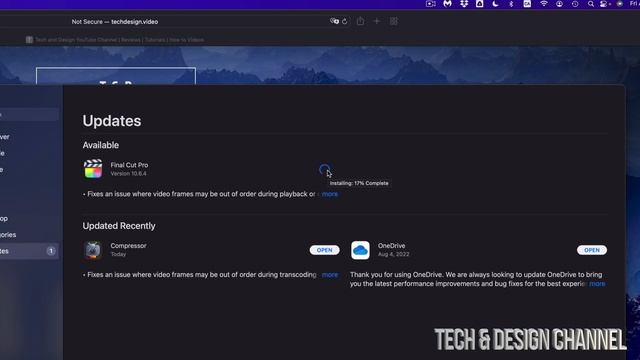Open Spotlight search magnifier icon
The height and width of the screenshot is (360, 640).
(591, 4)
